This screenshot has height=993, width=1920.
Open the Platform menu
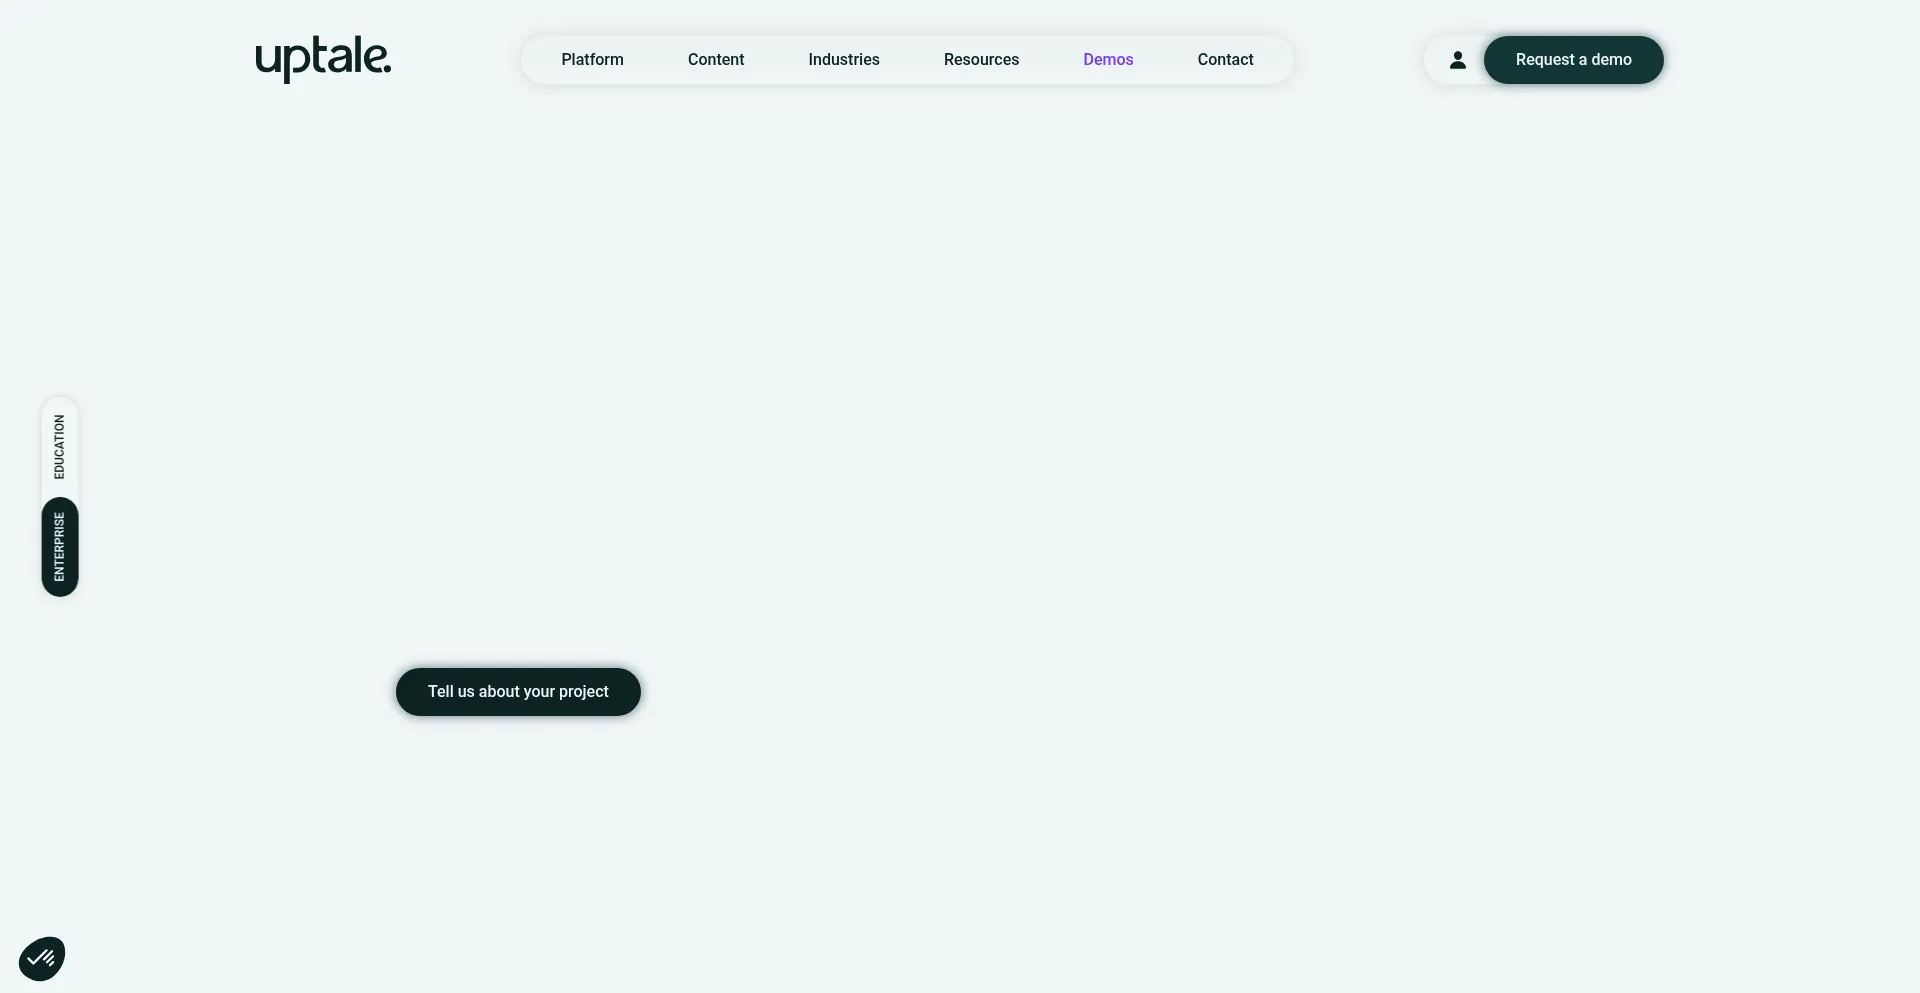tap(592, 60)
